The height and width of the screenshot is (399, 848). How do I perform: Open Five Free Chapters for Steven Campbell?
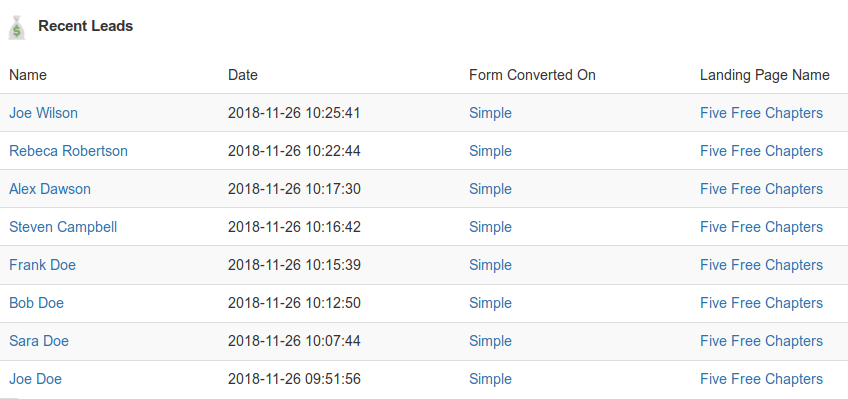pos(761,227)
